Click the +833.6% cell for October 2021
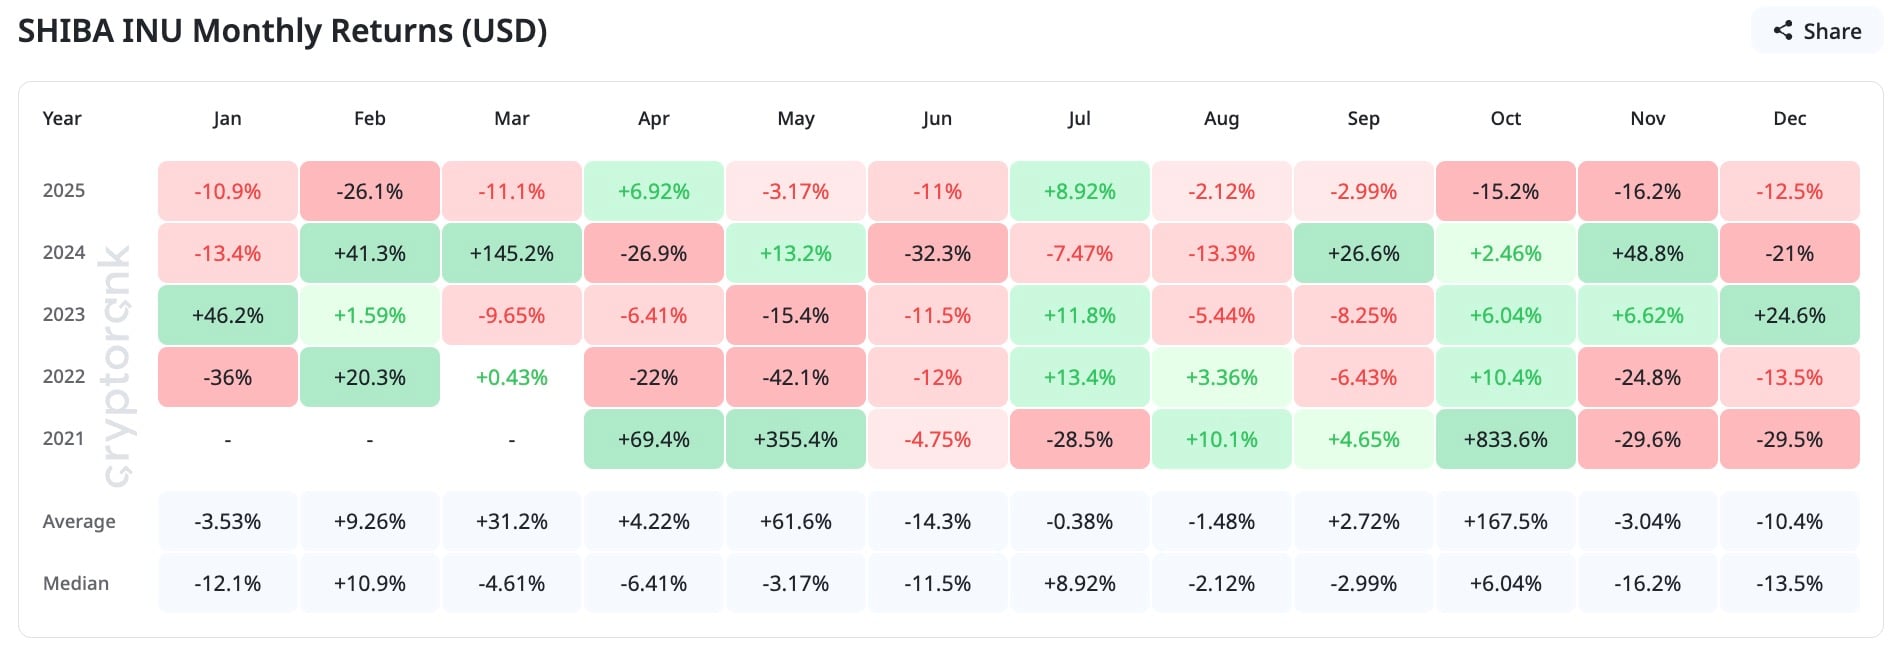The height and width of the screenshot is (654, 1904). click(1505, 439)
